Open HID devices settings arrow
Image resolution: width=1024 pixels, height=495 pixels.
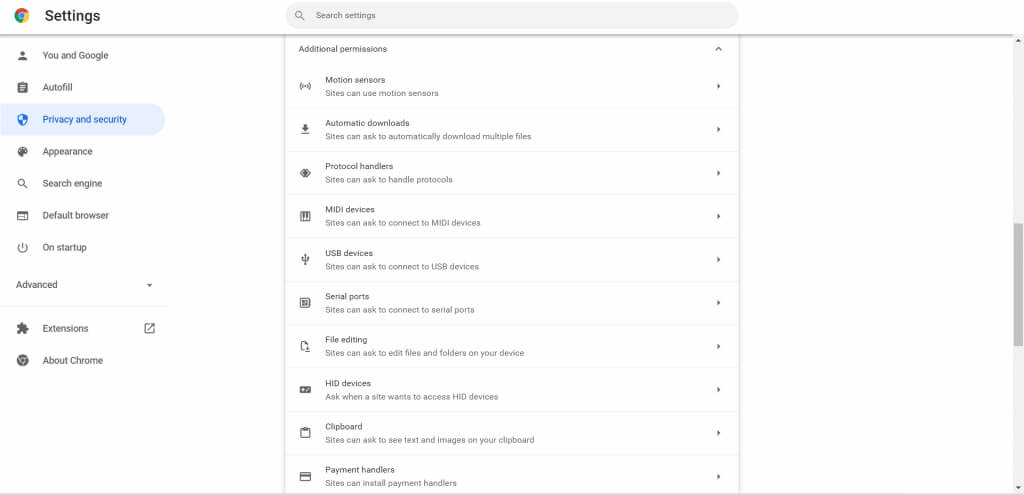(718, 390)
